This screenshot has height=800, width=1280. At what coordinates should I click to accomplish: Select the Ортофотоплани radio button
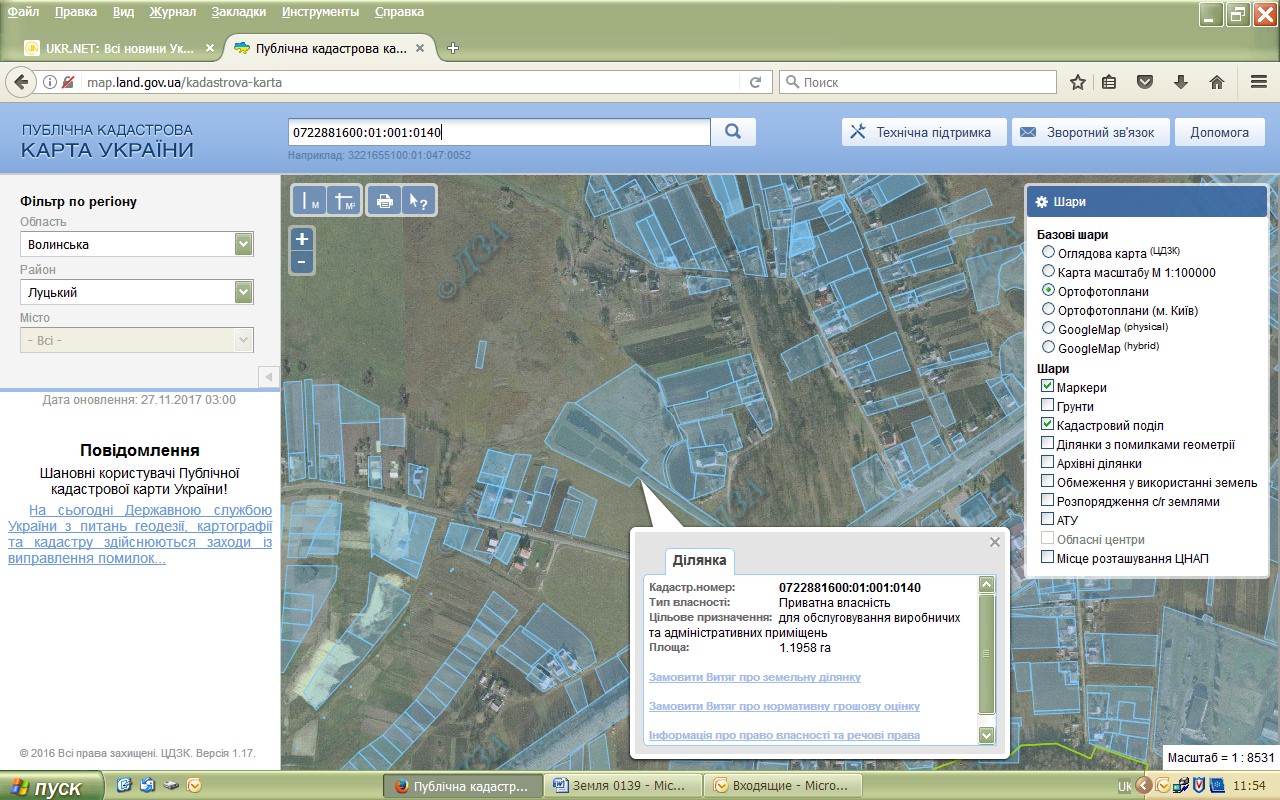1048,290
